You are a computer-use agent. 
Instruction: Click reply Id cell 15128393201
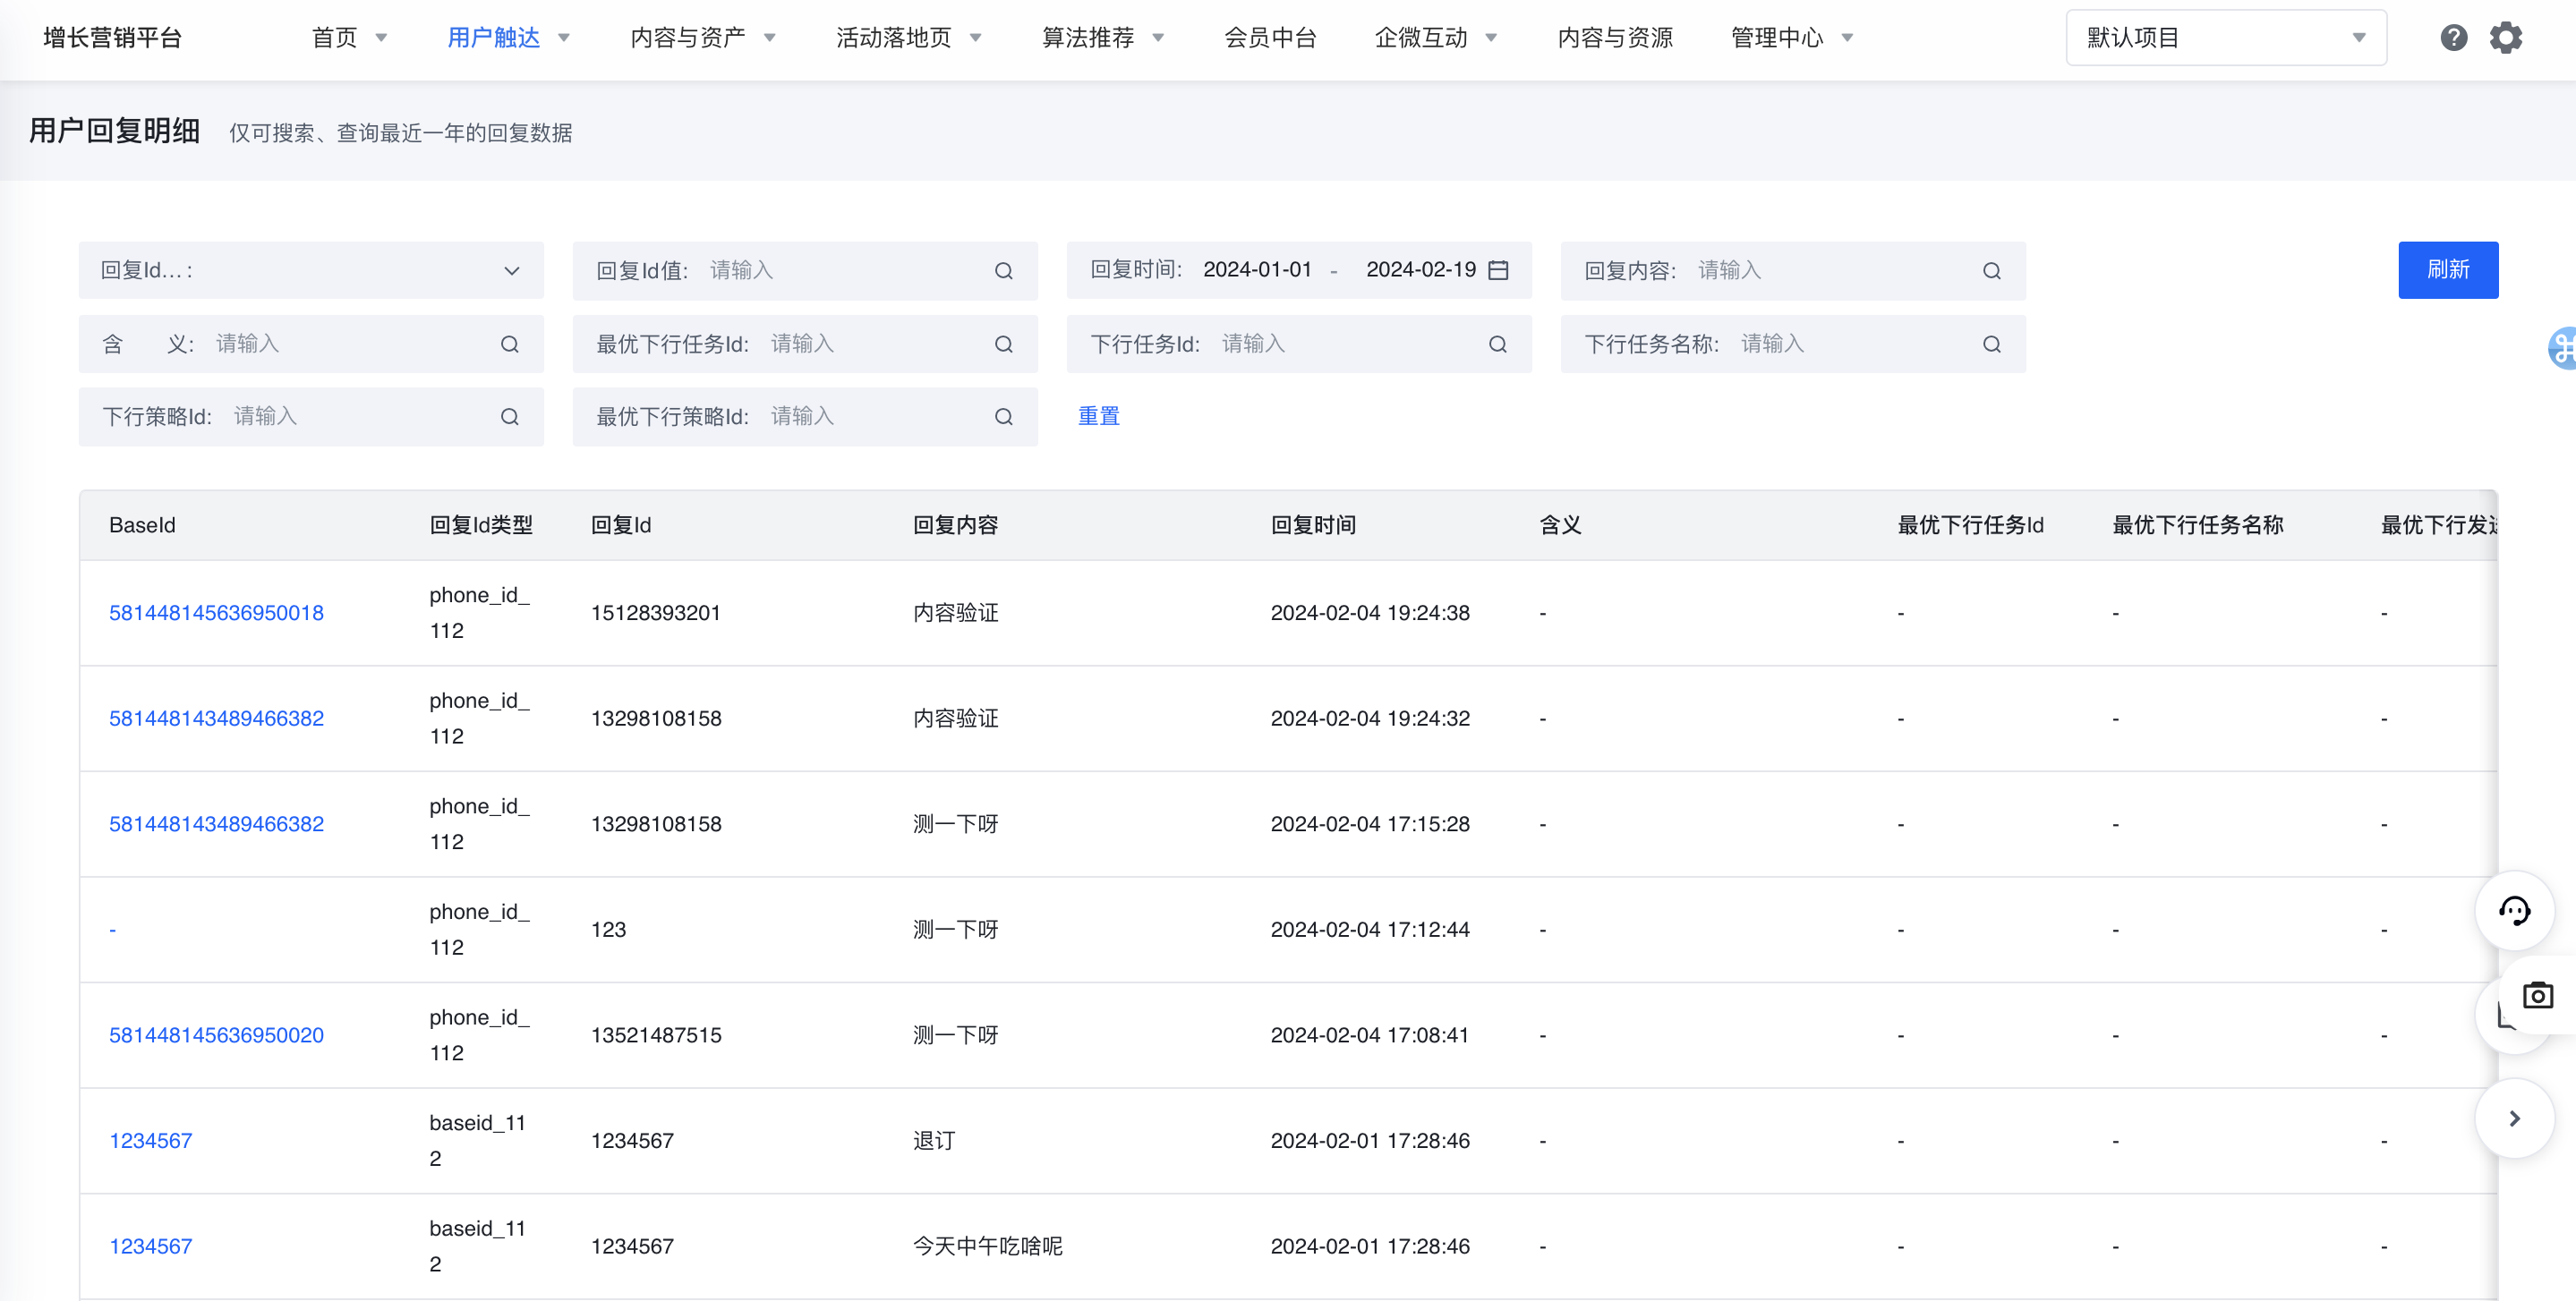click(x=655, y=613)
